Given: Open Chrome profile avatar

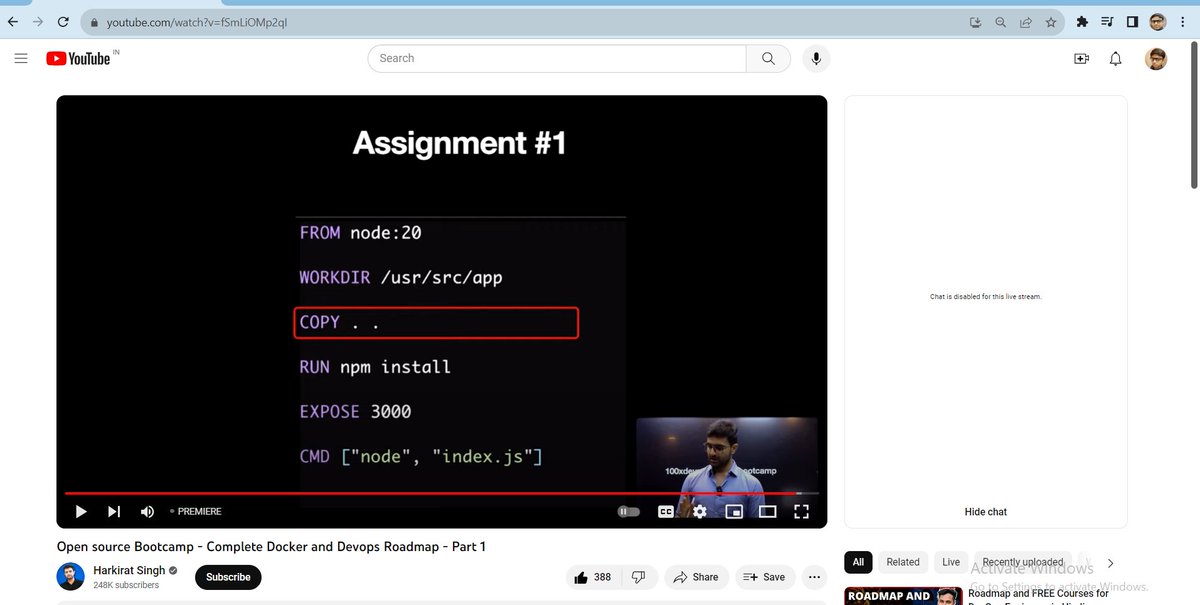Looking at the screenshot, I should coord(1157,21).
